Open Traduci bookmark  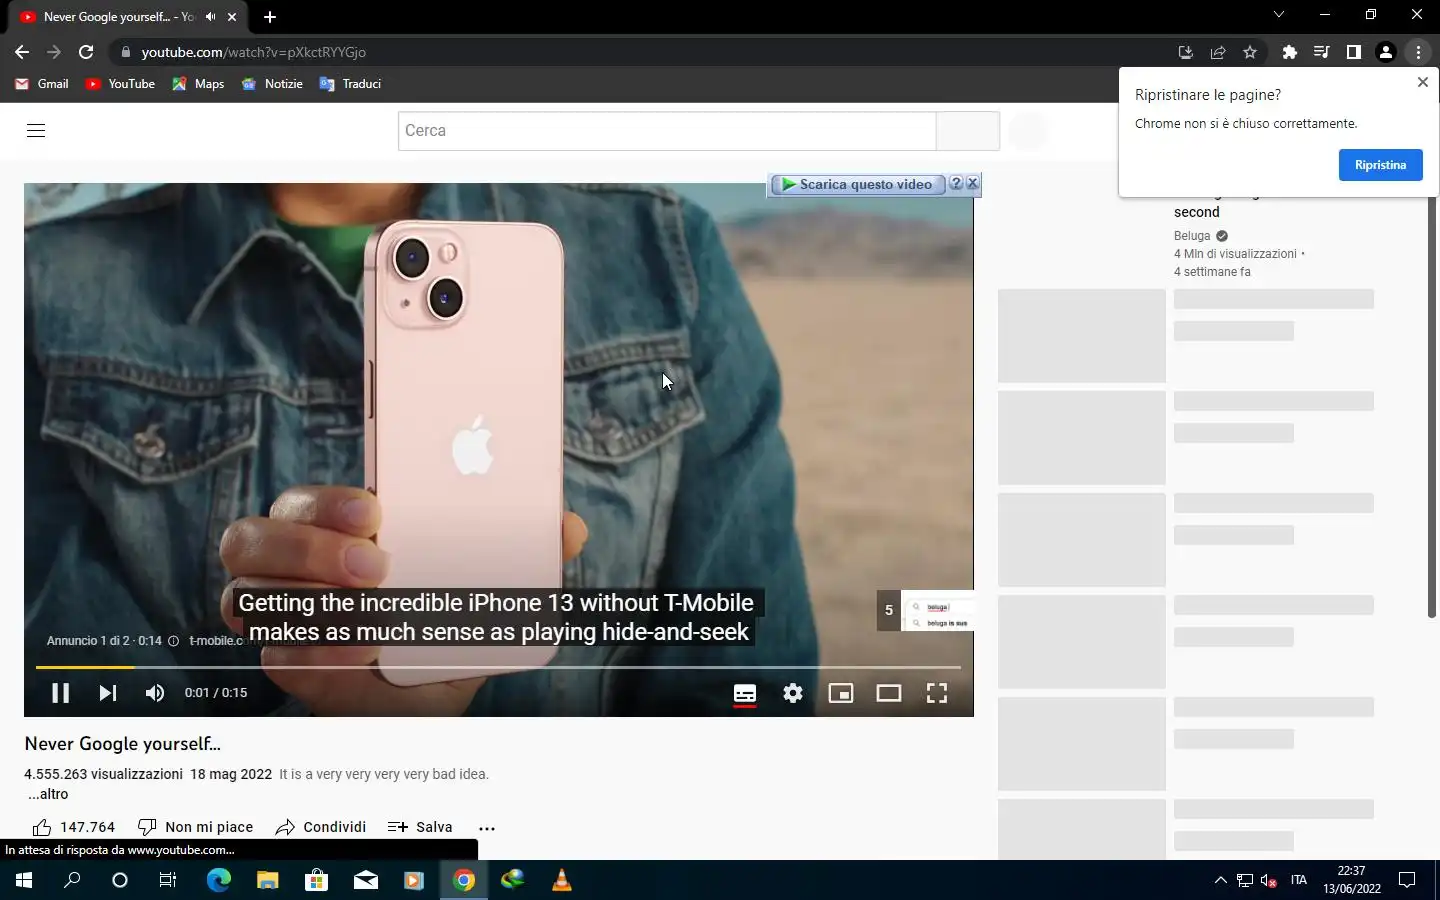[x=350, y=84]
